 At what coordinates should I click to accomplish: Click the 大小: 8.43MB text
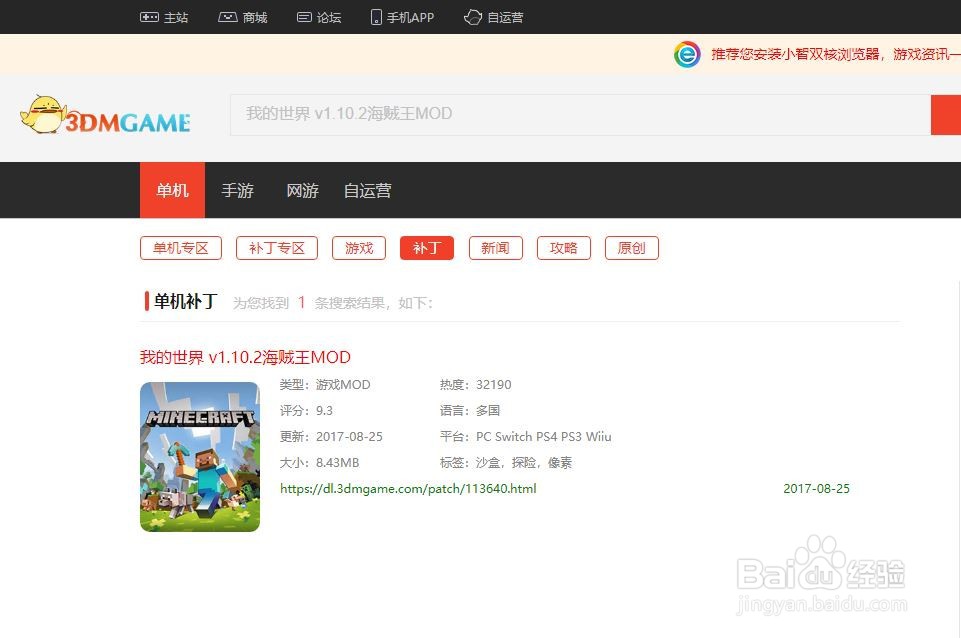coord(319,463)
